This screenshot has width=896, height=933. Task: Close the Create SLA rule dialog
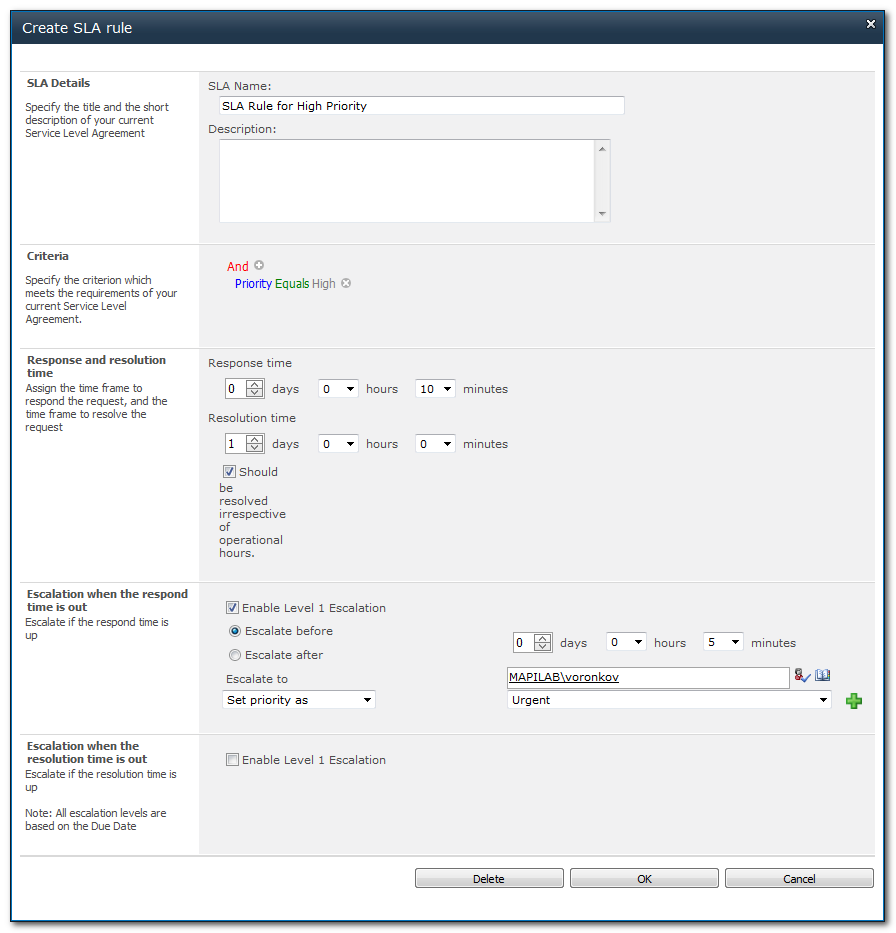point(870,24)
